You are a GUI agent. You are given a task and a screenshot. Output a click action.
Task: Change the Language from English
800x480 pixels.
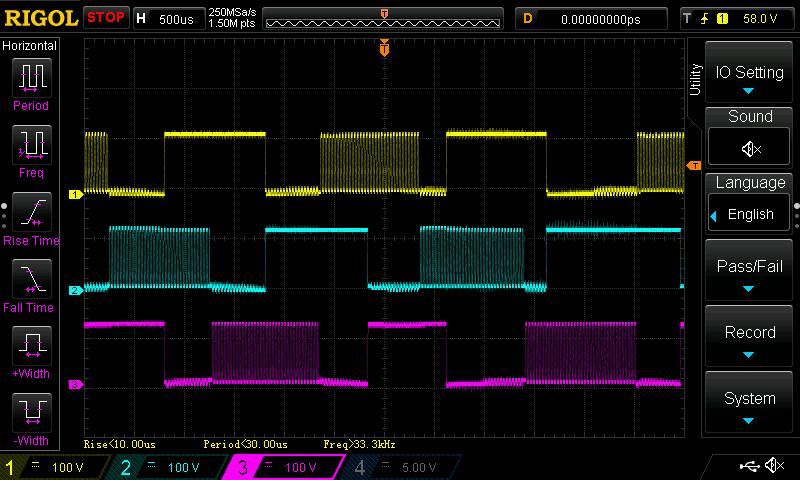pos(749,214)
